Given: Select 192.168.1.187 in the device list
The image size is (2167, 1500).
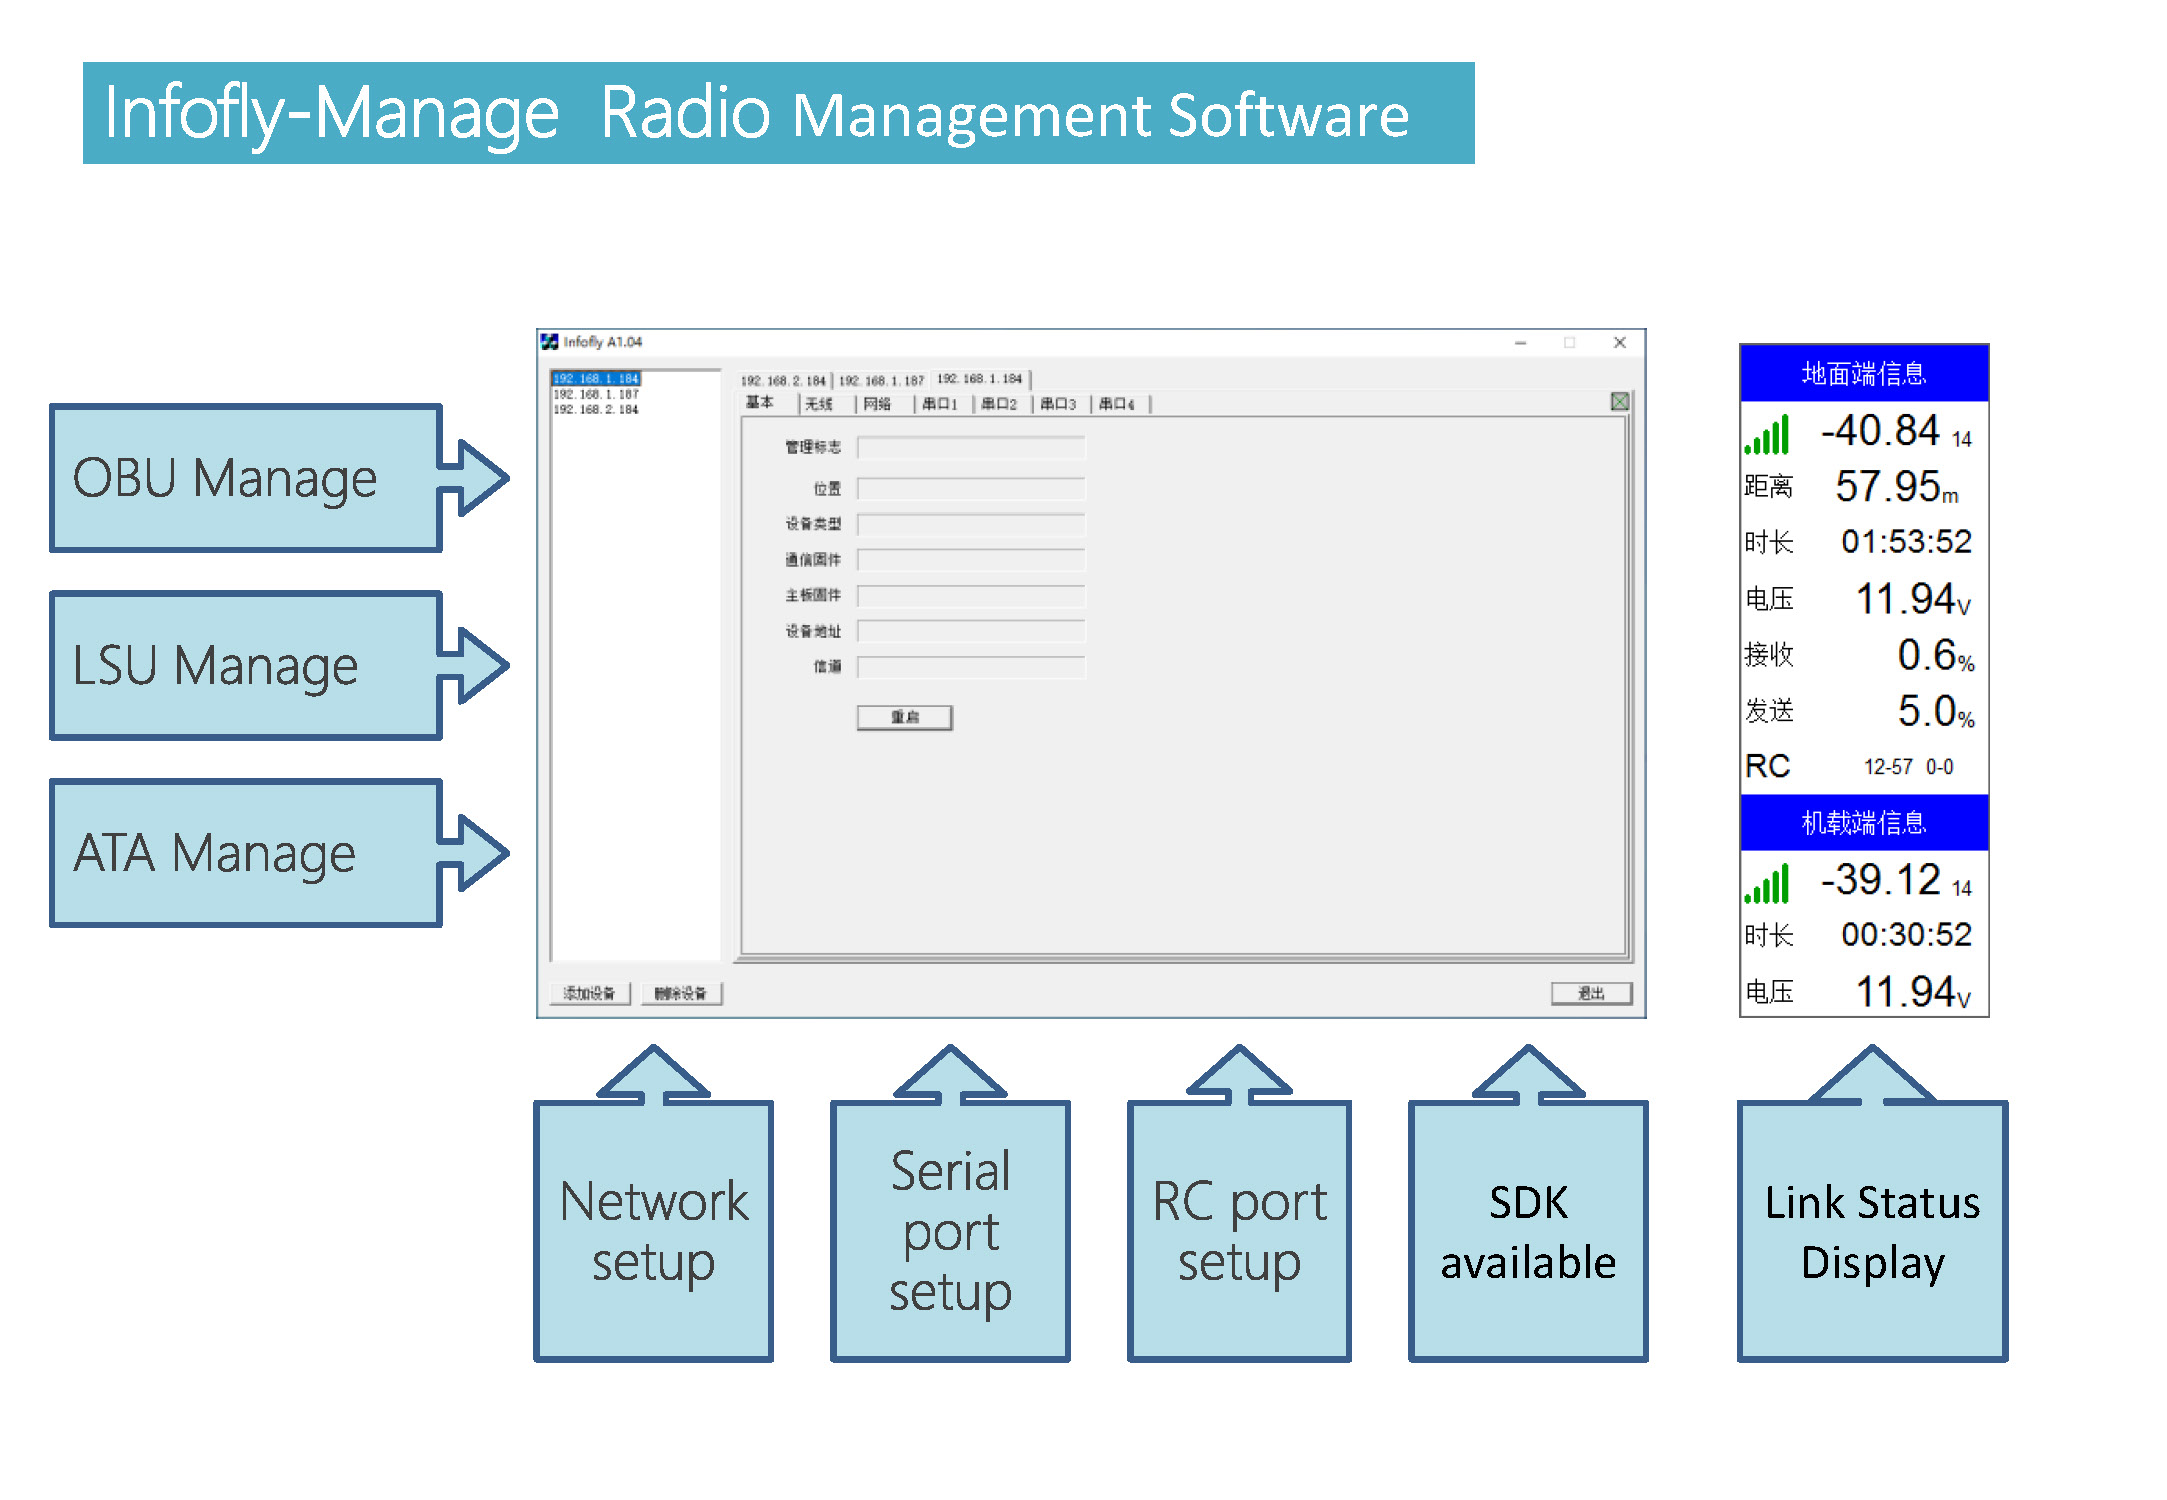Looking at the screenshot, I should pyautogui.click(x=596, y=394).
